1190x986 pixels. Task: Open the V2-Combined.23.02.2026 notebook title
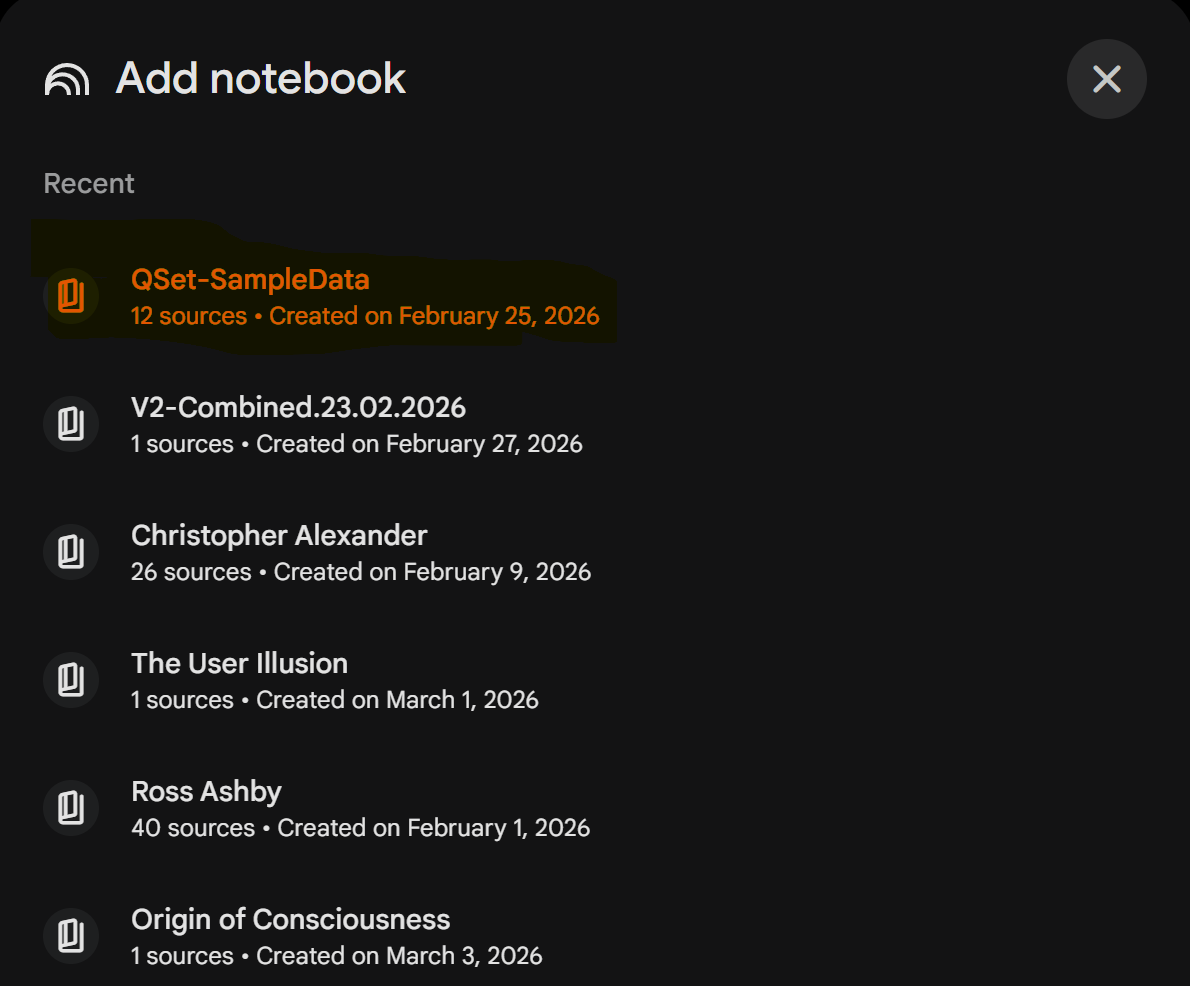[x=298, y=407]
